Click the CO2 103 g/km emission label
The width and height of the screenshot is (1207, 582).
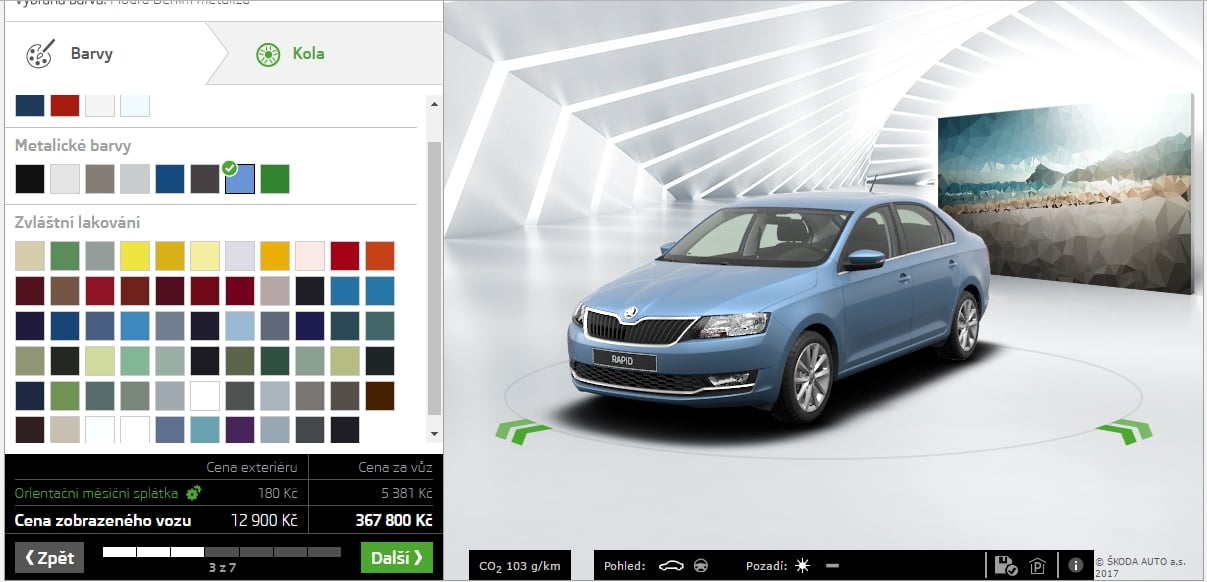click(x=520, y=567)
